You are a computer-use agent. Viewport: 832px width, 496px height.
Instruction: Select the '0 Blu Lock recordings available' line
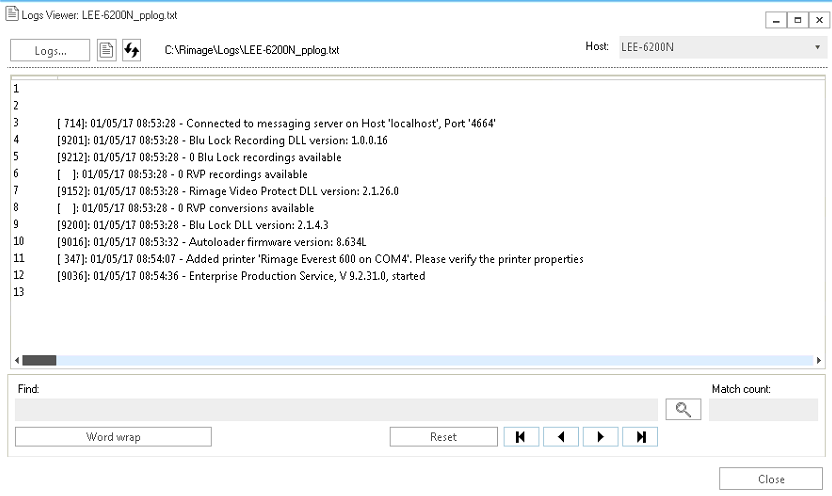[x=199, y=158]
